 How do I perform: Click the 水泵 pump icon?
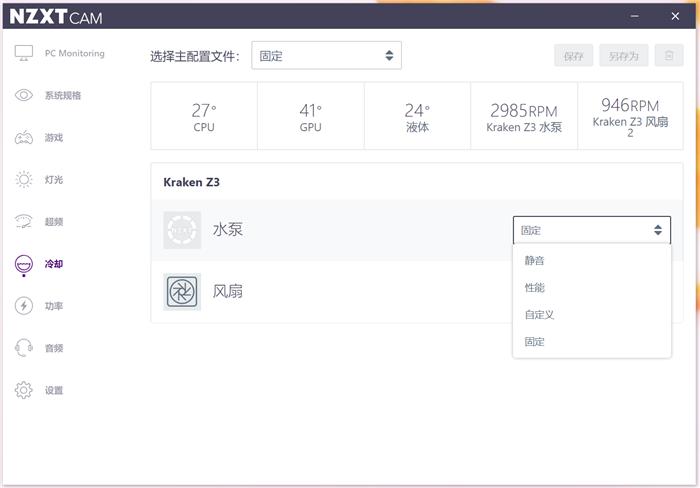point(182,230)
